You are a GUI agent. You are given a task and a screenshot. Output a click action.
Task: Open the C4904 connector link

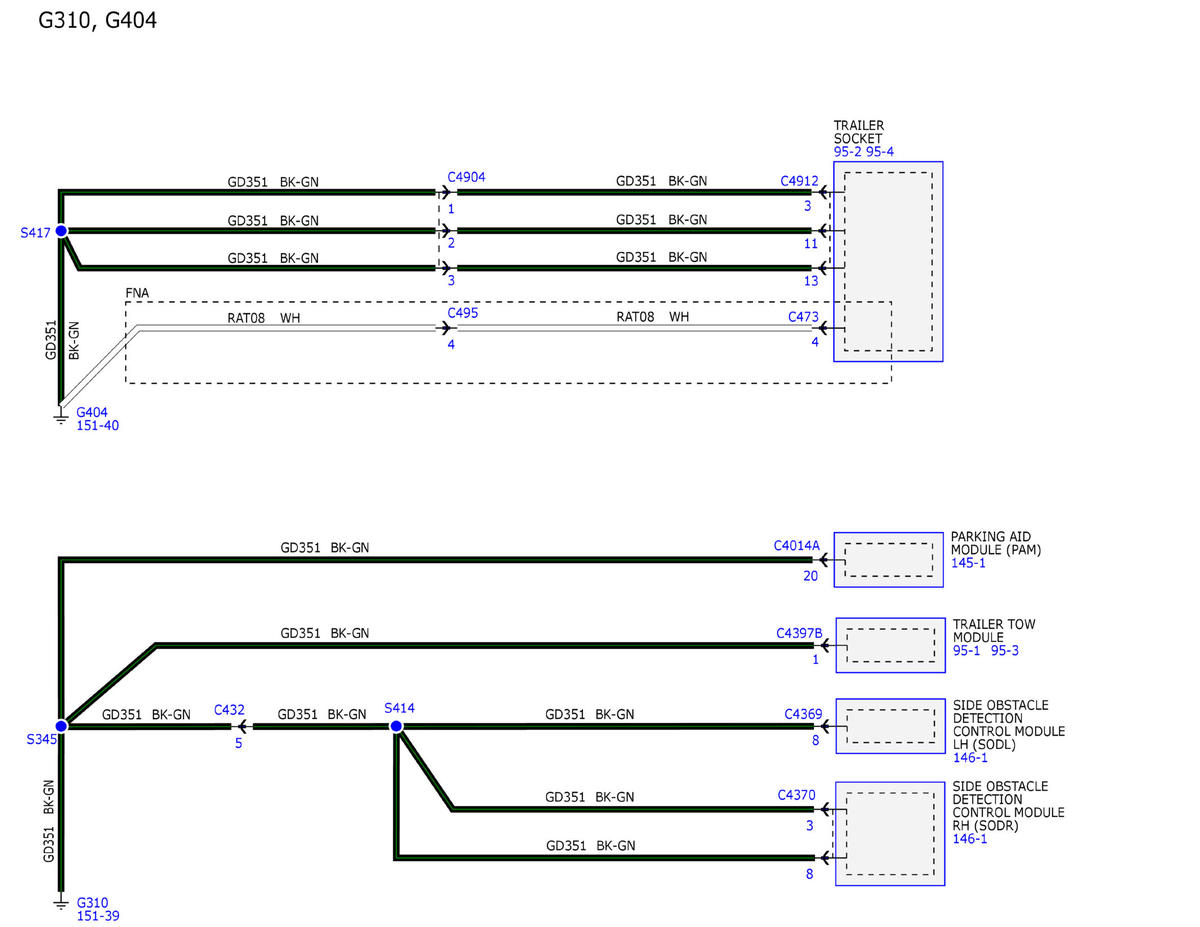466,178
